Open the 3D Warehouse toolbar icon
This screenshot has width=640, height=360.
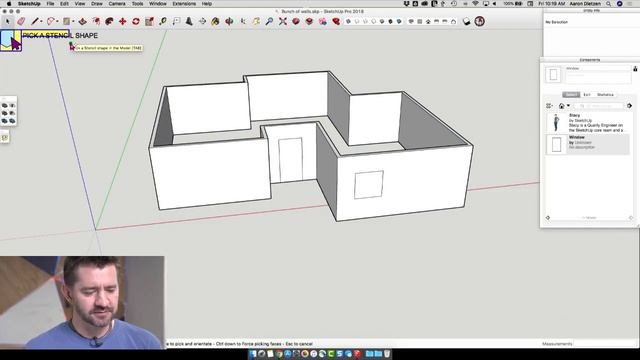tap(296, 21)
